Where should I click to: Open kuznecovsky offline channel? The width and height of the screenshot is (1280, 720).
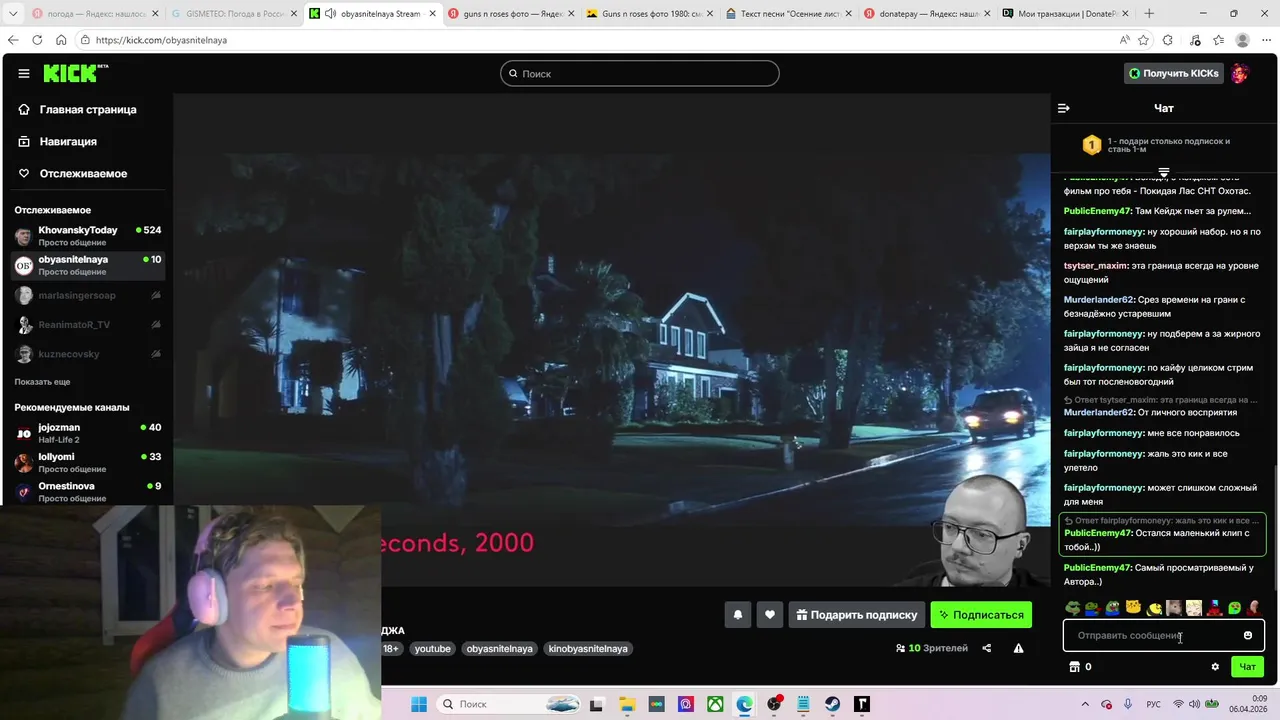86,354
